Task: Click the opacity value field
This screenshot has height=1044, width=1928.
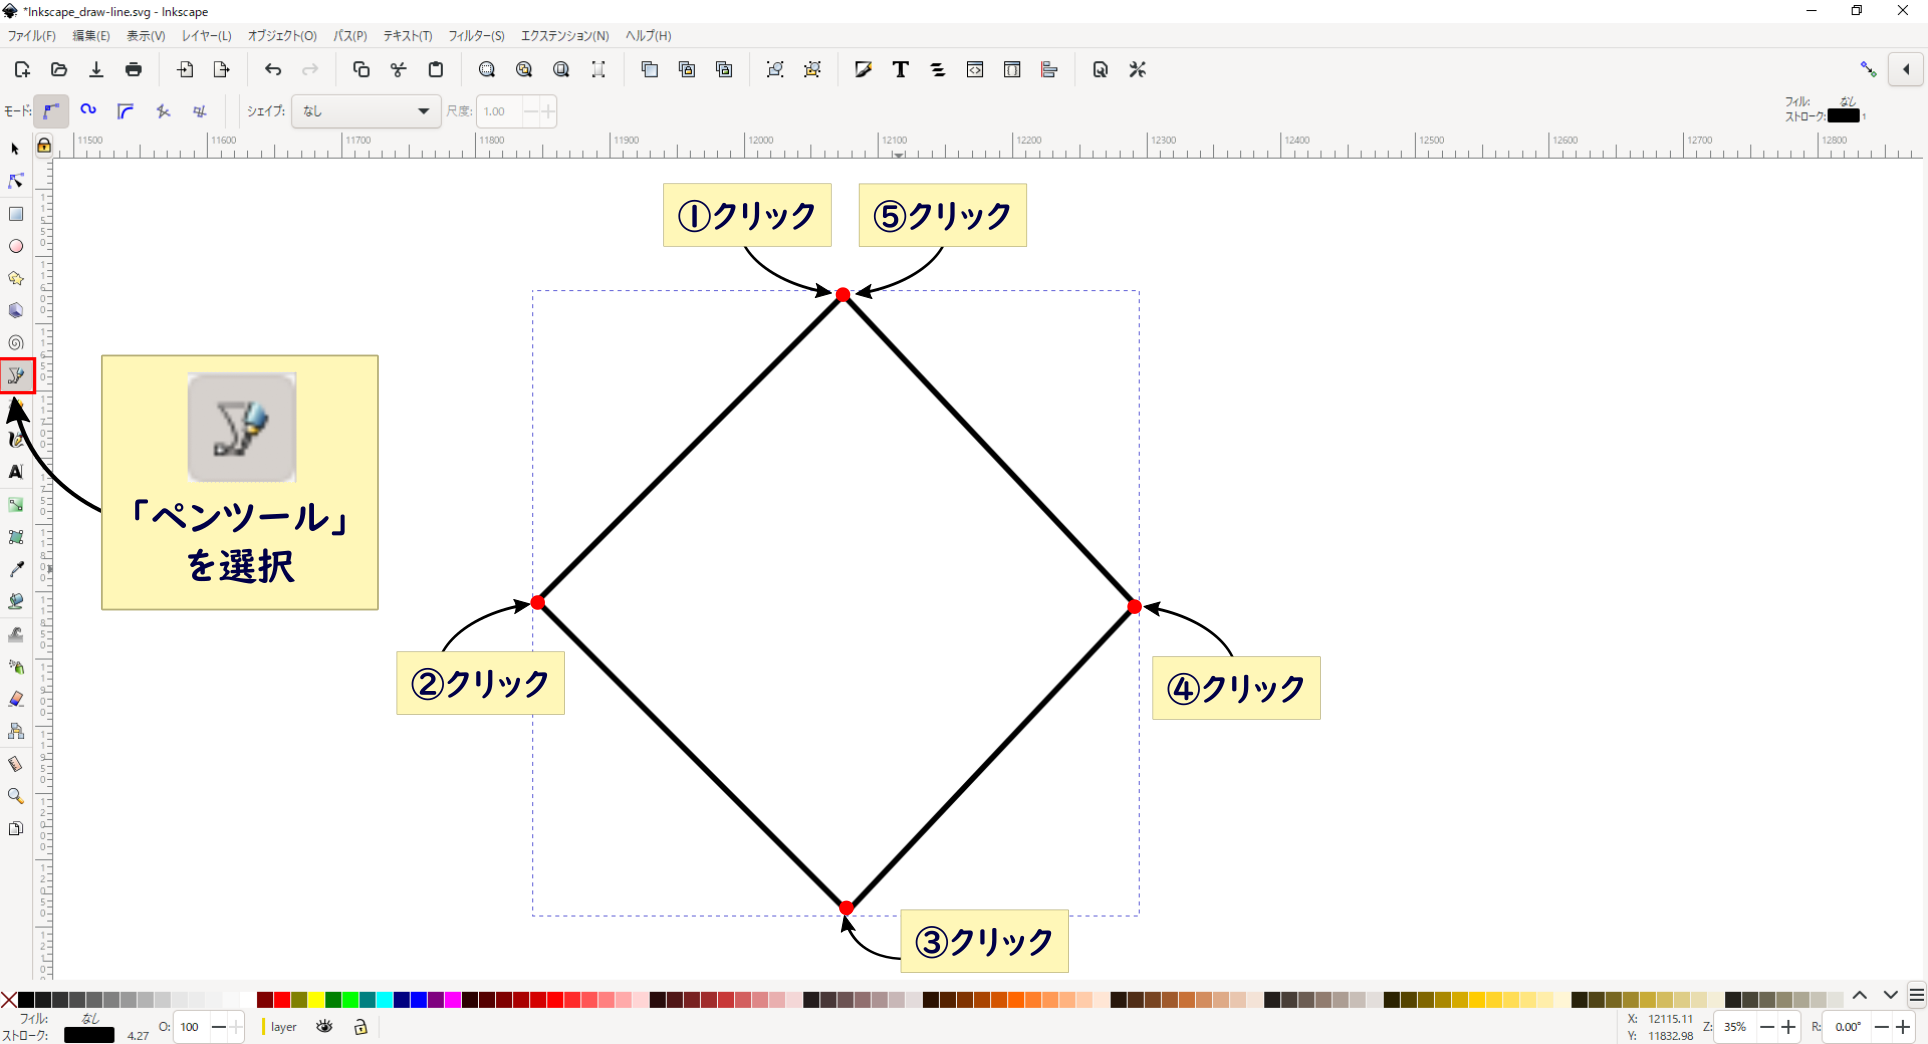Action: click(x=190, y=1027)
